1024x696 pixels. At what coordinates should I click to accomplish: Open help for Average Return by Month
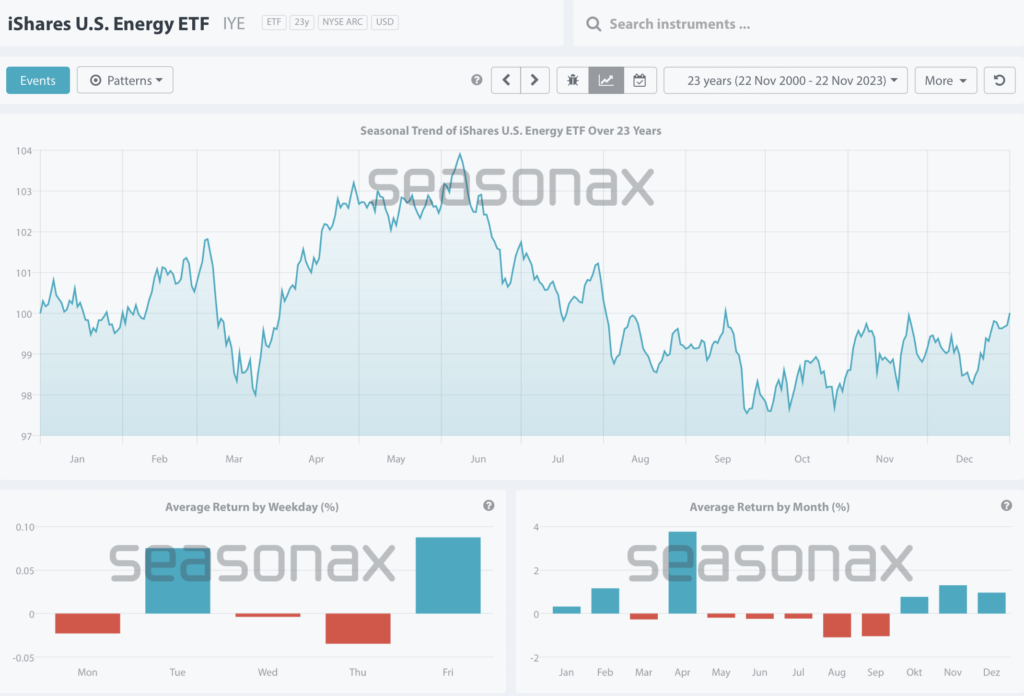click(x=1006, y=506)
